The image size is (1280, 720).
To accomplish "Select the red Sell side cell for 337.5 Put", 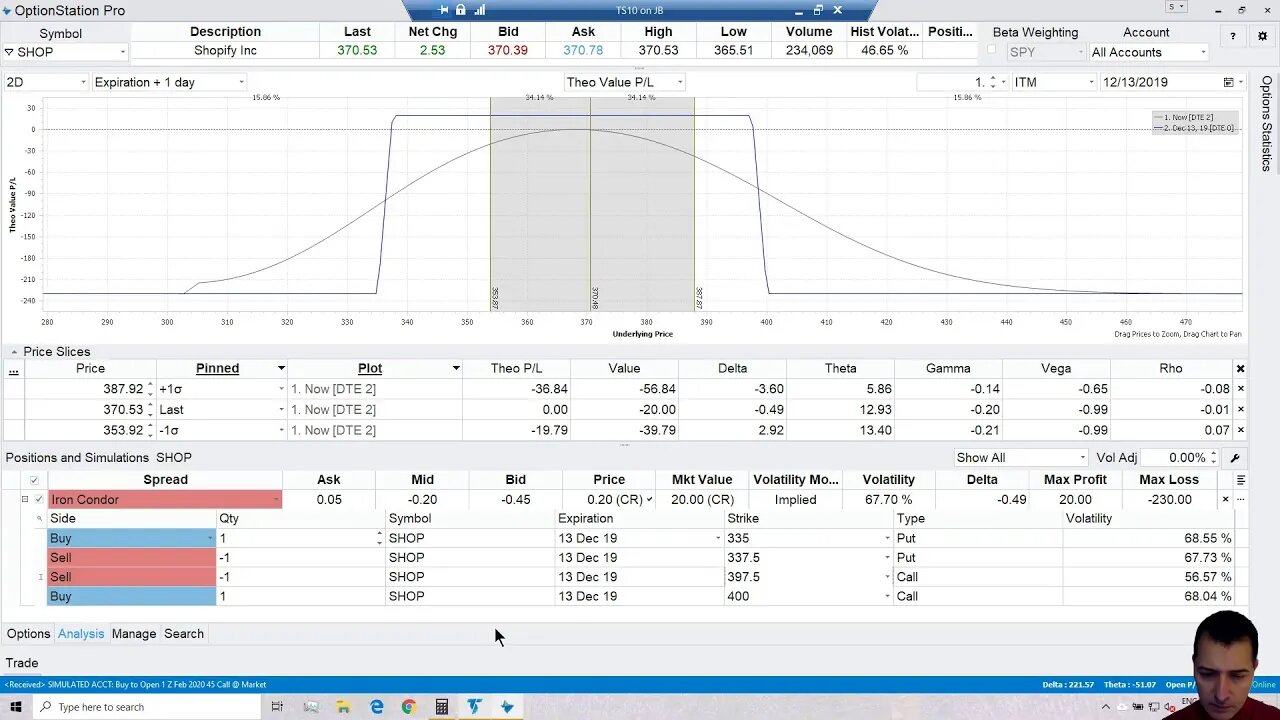I will click(x=132, y=558).
